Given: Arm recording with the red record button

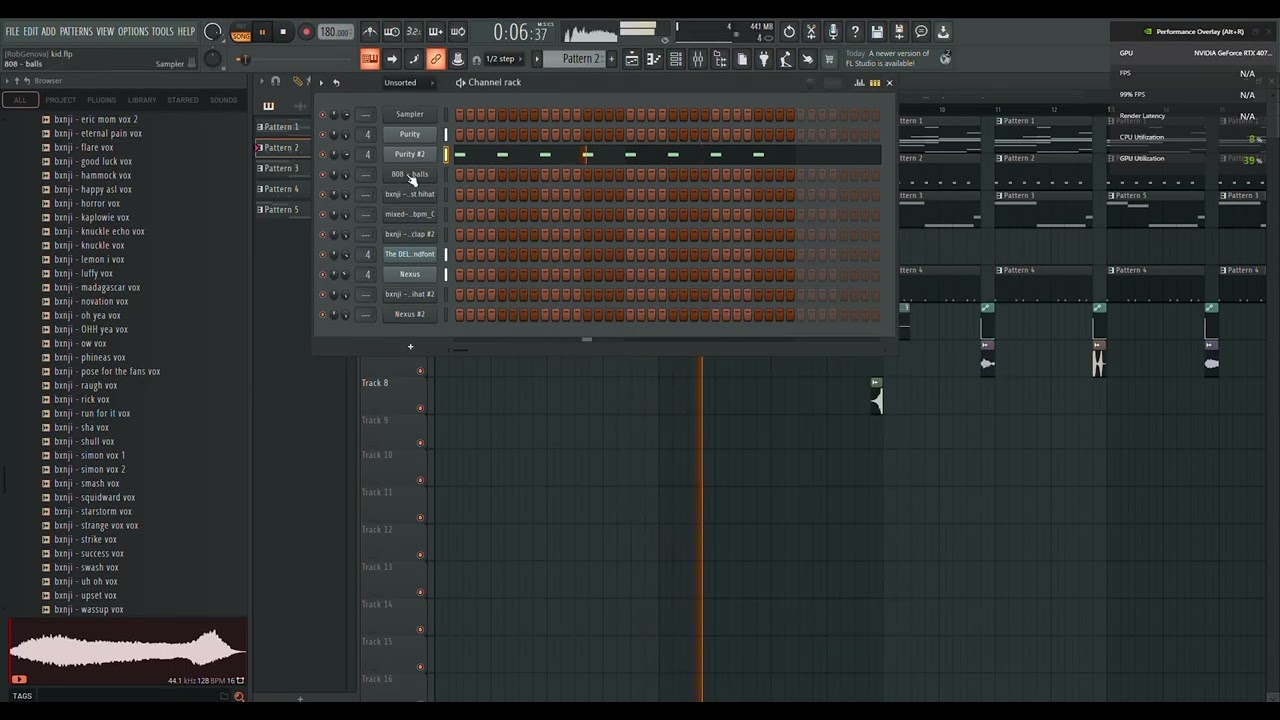Looking at the screenshot, I should click(306, 32).
